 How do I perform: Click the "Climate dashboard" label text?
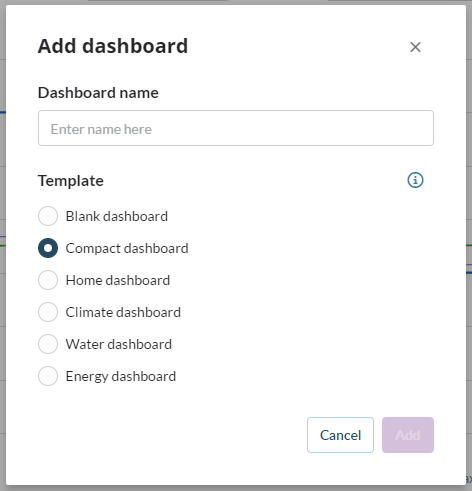click(x=123, y=312)
